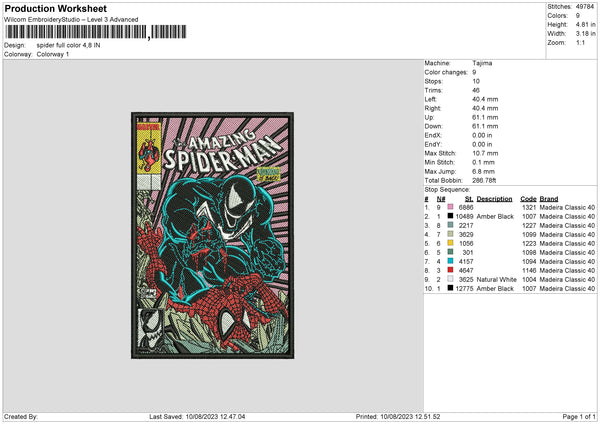Click the 'Right:' value 40.4 mm
Viewport: 600px width, 424px height.
coord(485,108)
